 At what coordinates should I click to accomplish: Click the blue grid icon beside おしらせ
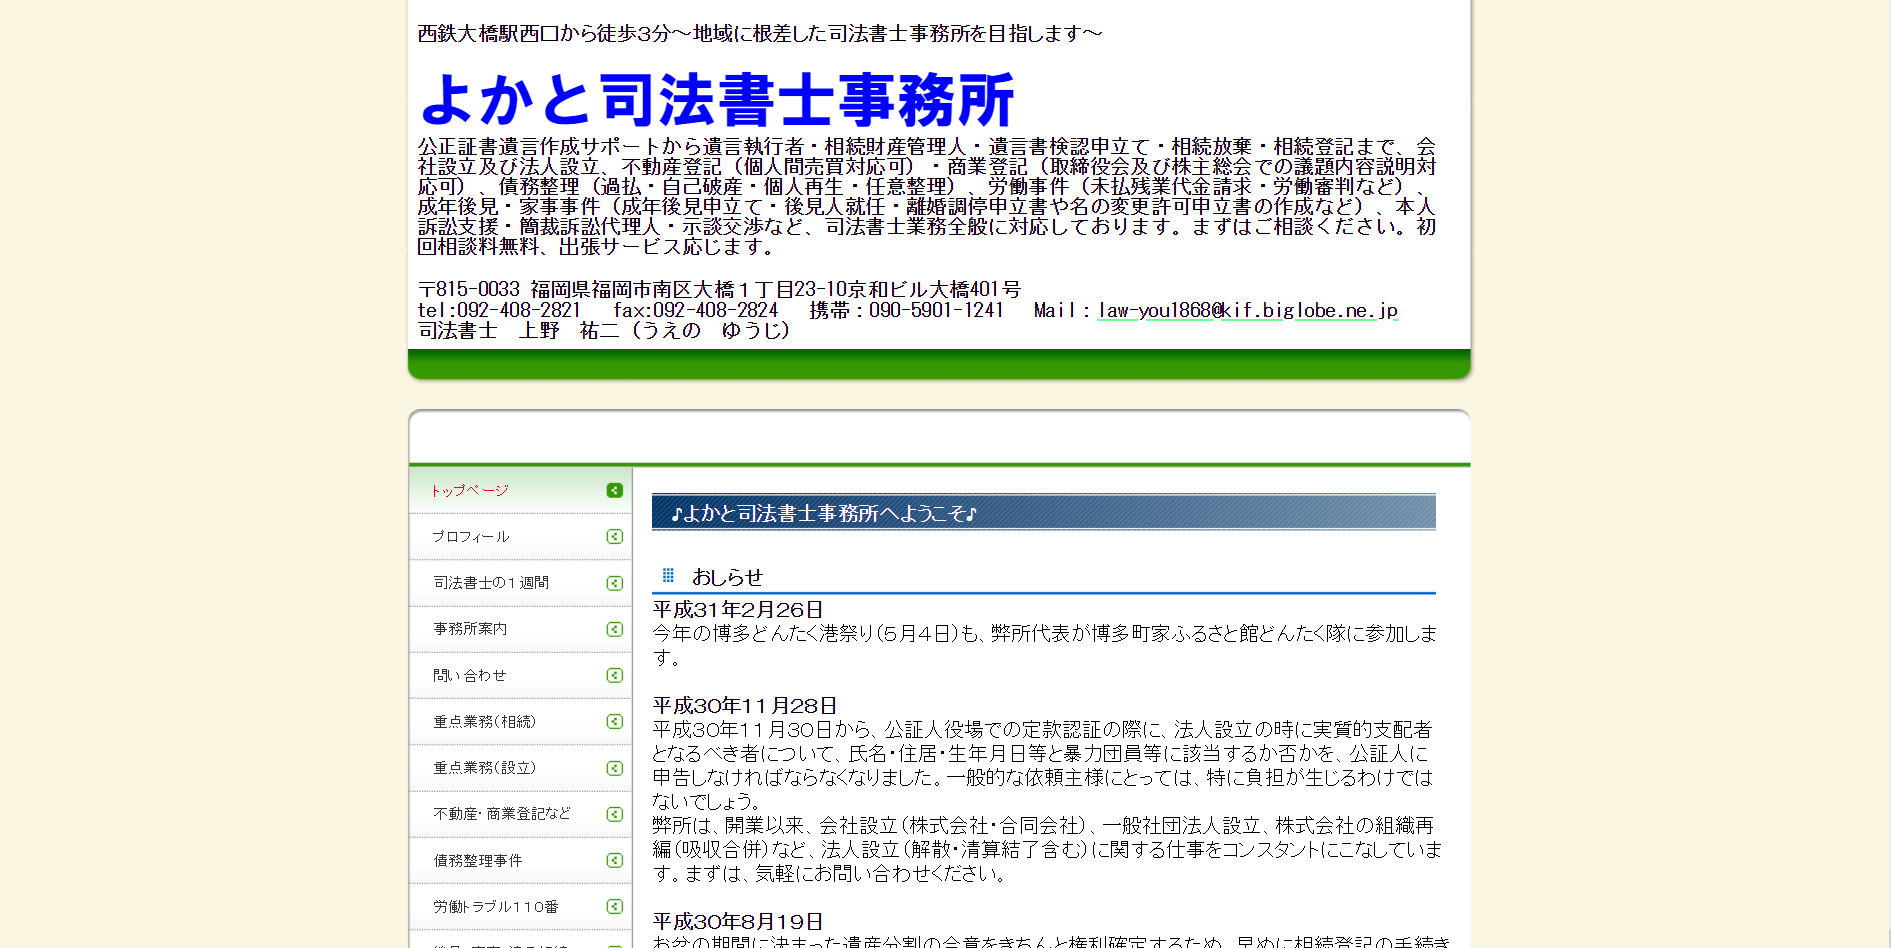pyautogui.click(x=668, y=576)
